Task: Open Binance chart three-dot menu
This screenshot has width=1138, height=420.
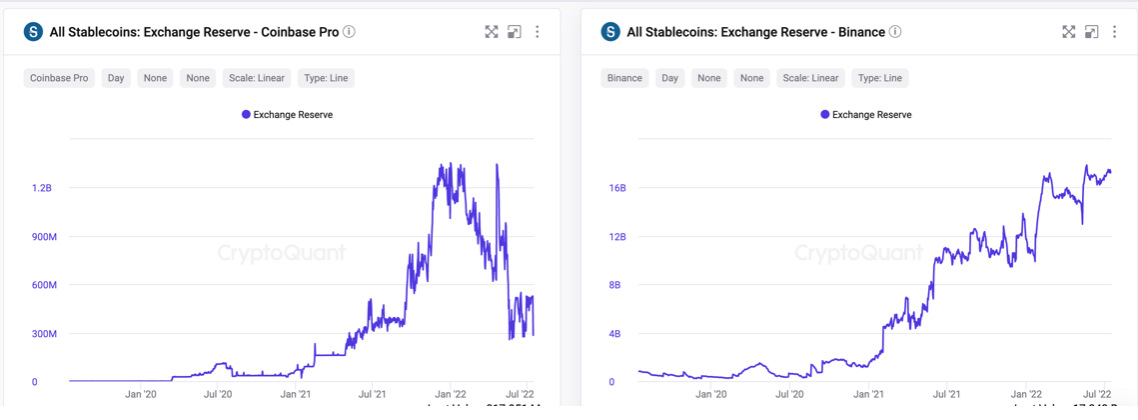Action: (1114, 31)
